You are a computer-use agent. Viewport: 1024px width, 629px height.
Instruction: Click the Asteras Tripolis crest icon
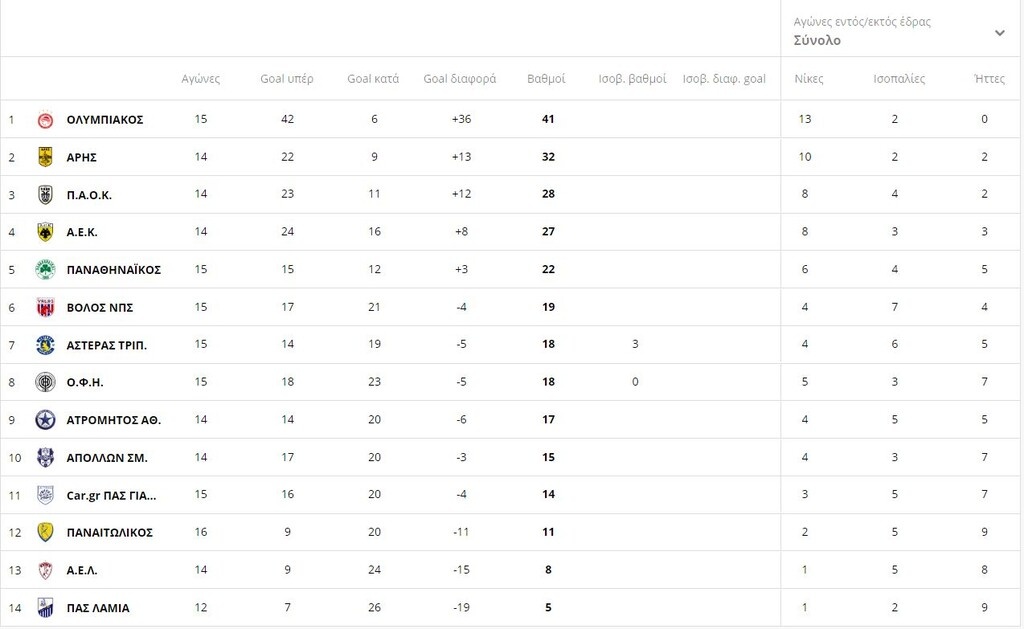point(45,345)
